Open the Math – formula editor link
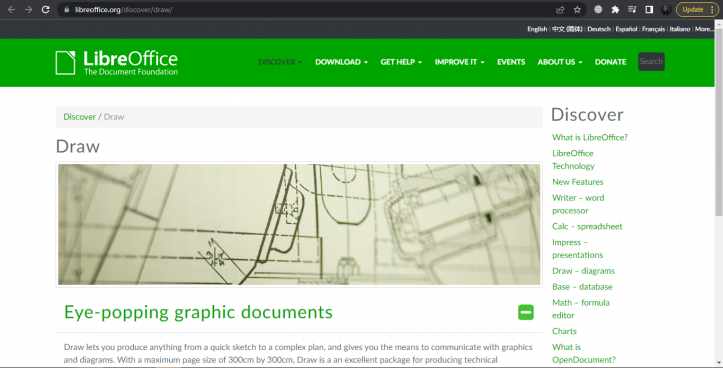Image resolution: width=723 pixels, height=368 pixels. (x=581, y=309)
